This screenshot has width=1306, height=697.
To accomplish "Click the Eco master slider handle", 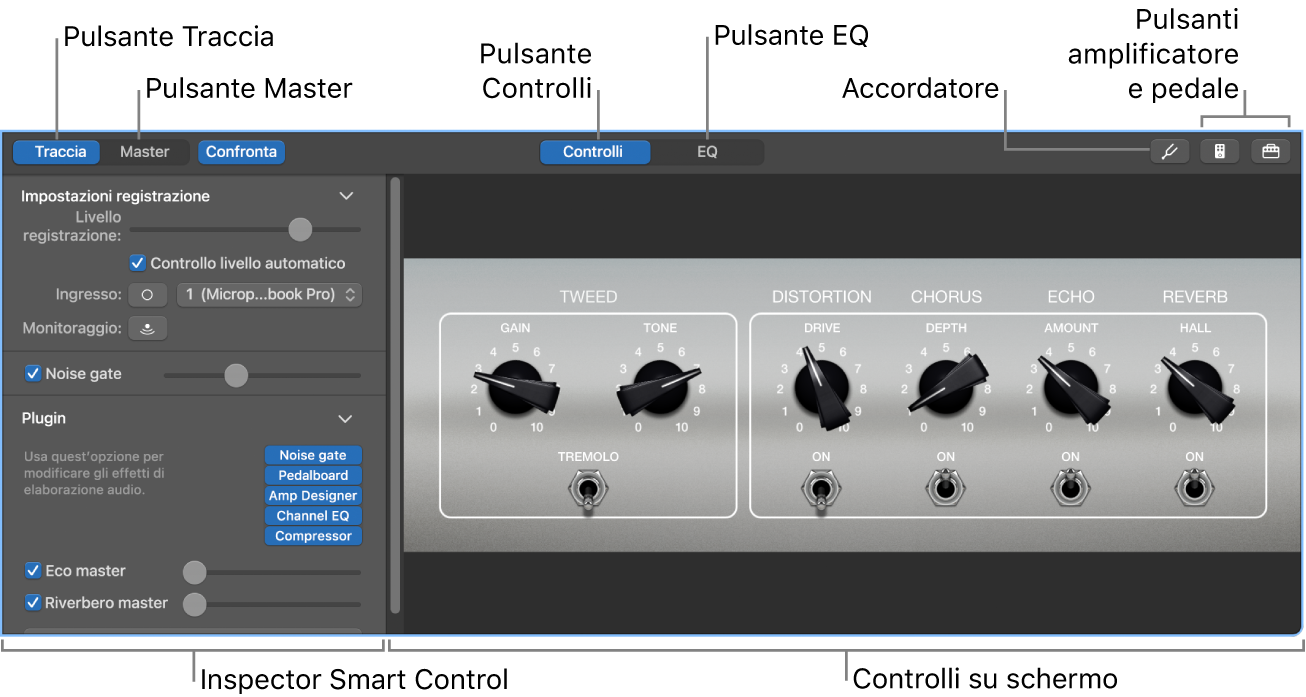I will 194,572.
